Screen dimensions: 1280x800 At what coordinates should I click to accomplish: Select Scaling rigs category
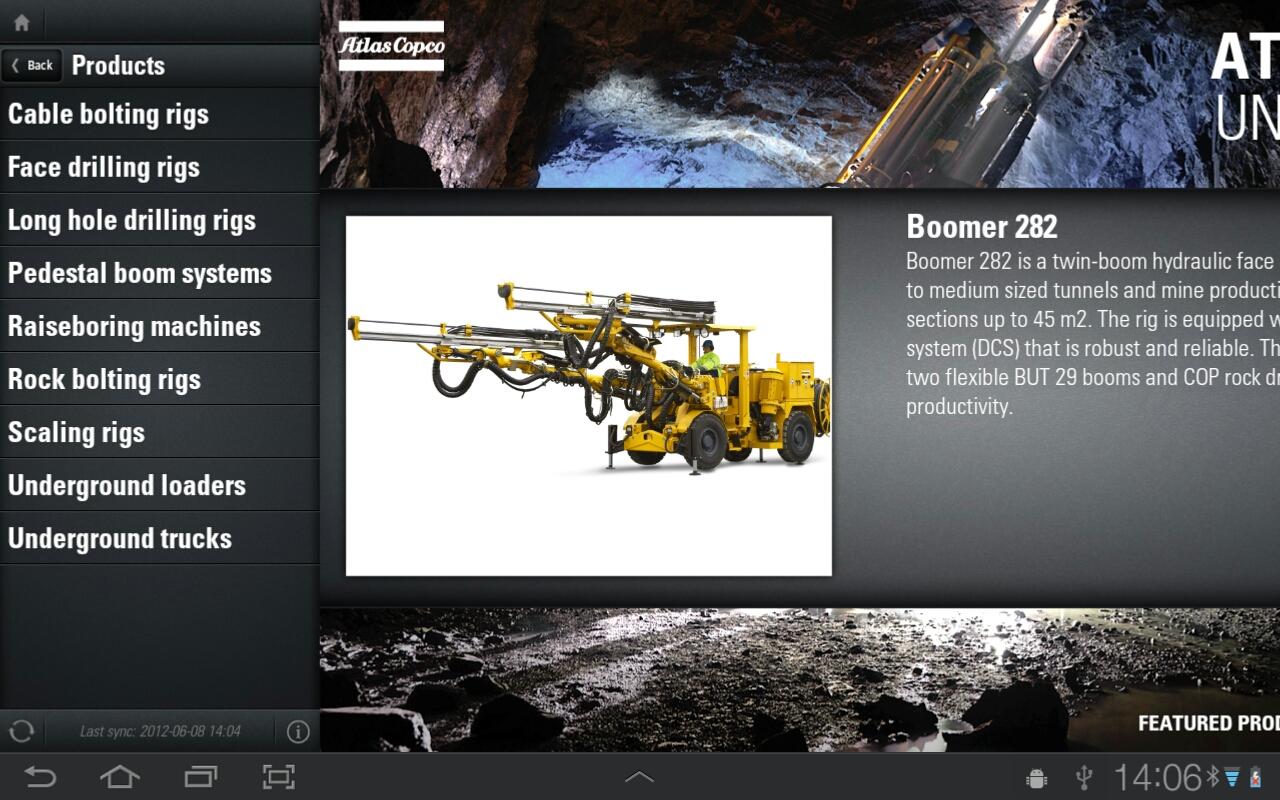tap(160, 432)
